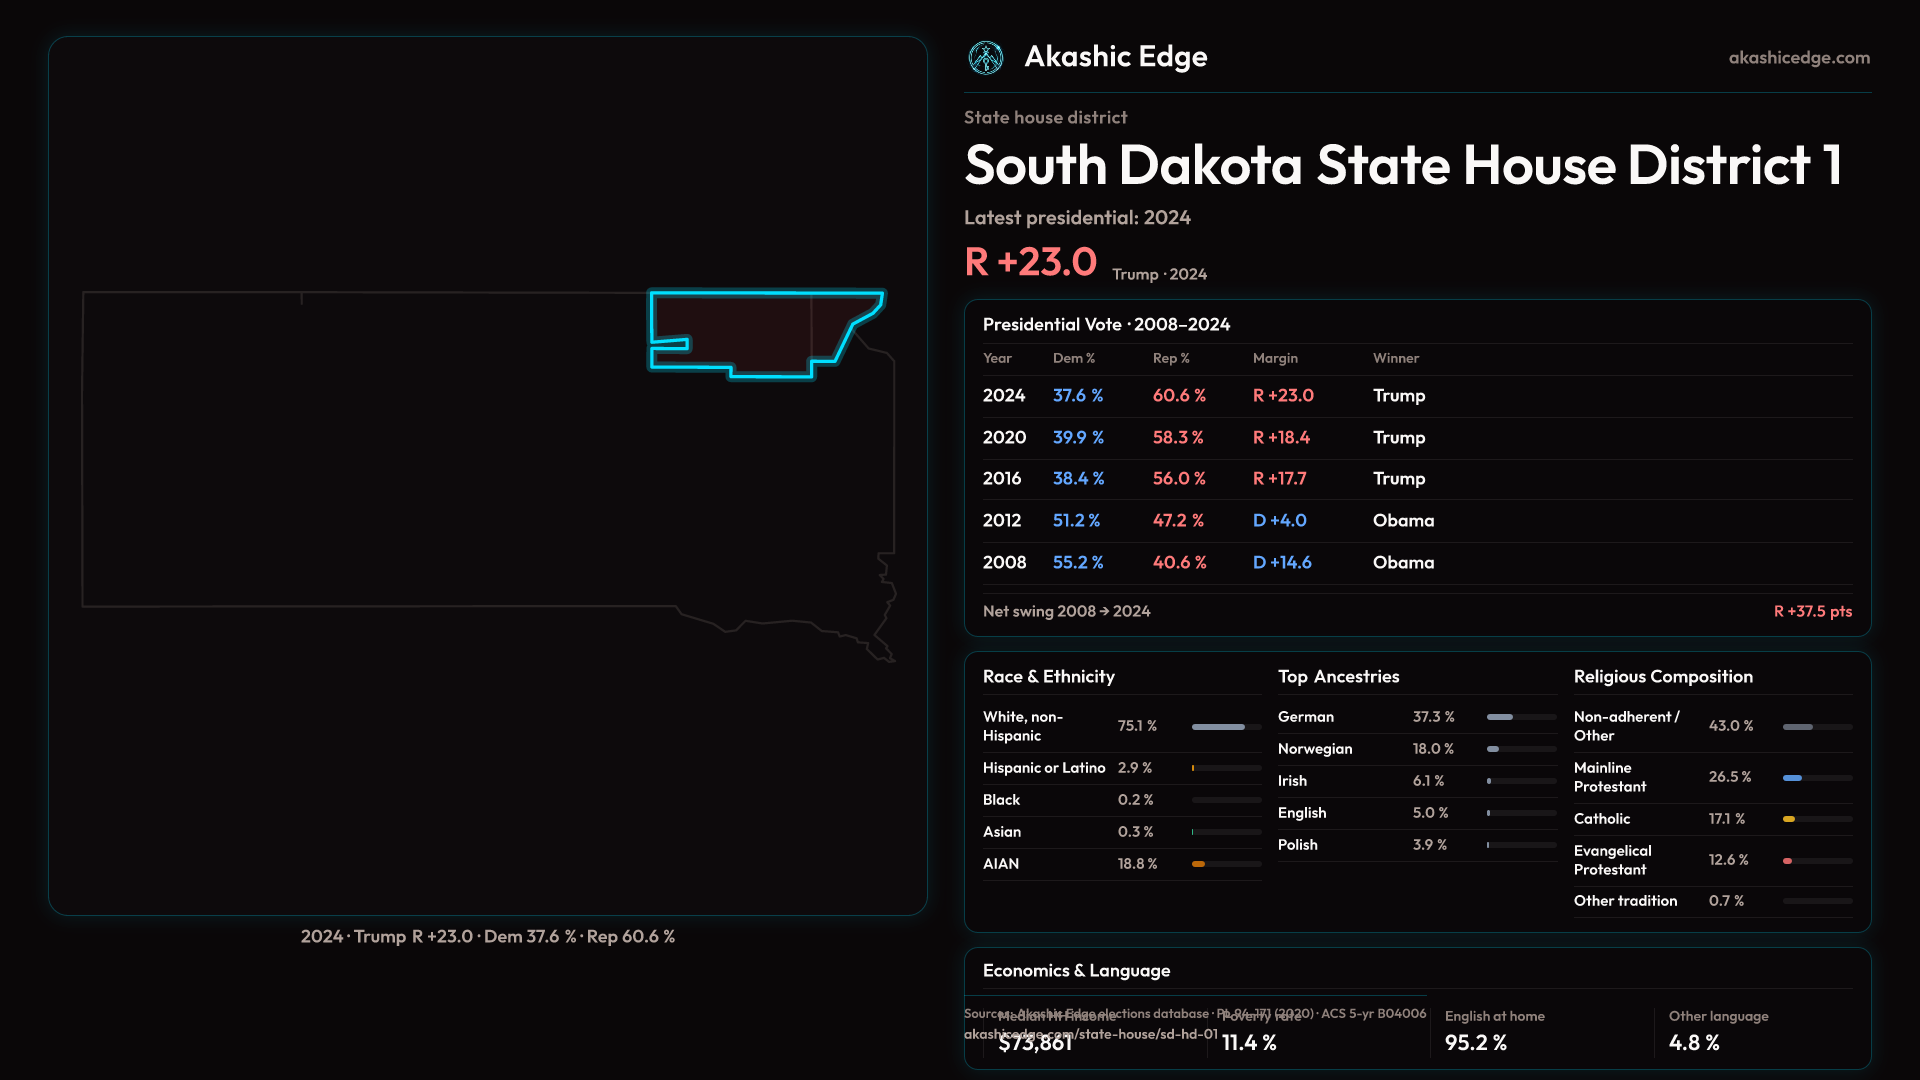Click the Akashic Edge brand title
Viewport: 1920px width, 1080px height.
point(1115,57)
